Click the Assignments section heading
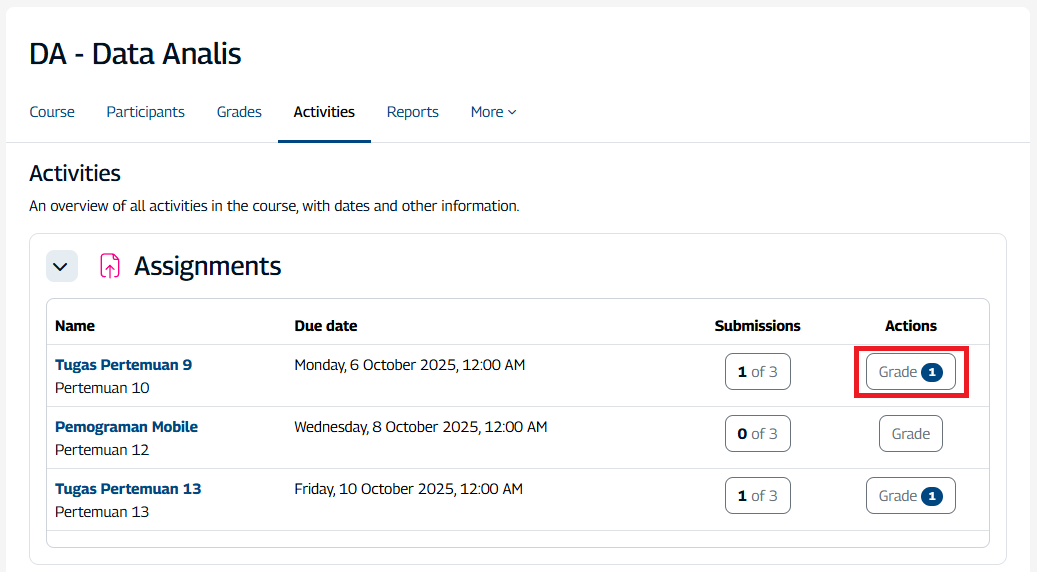Screen dimensions: 1037x572 [x=207, y=266]
